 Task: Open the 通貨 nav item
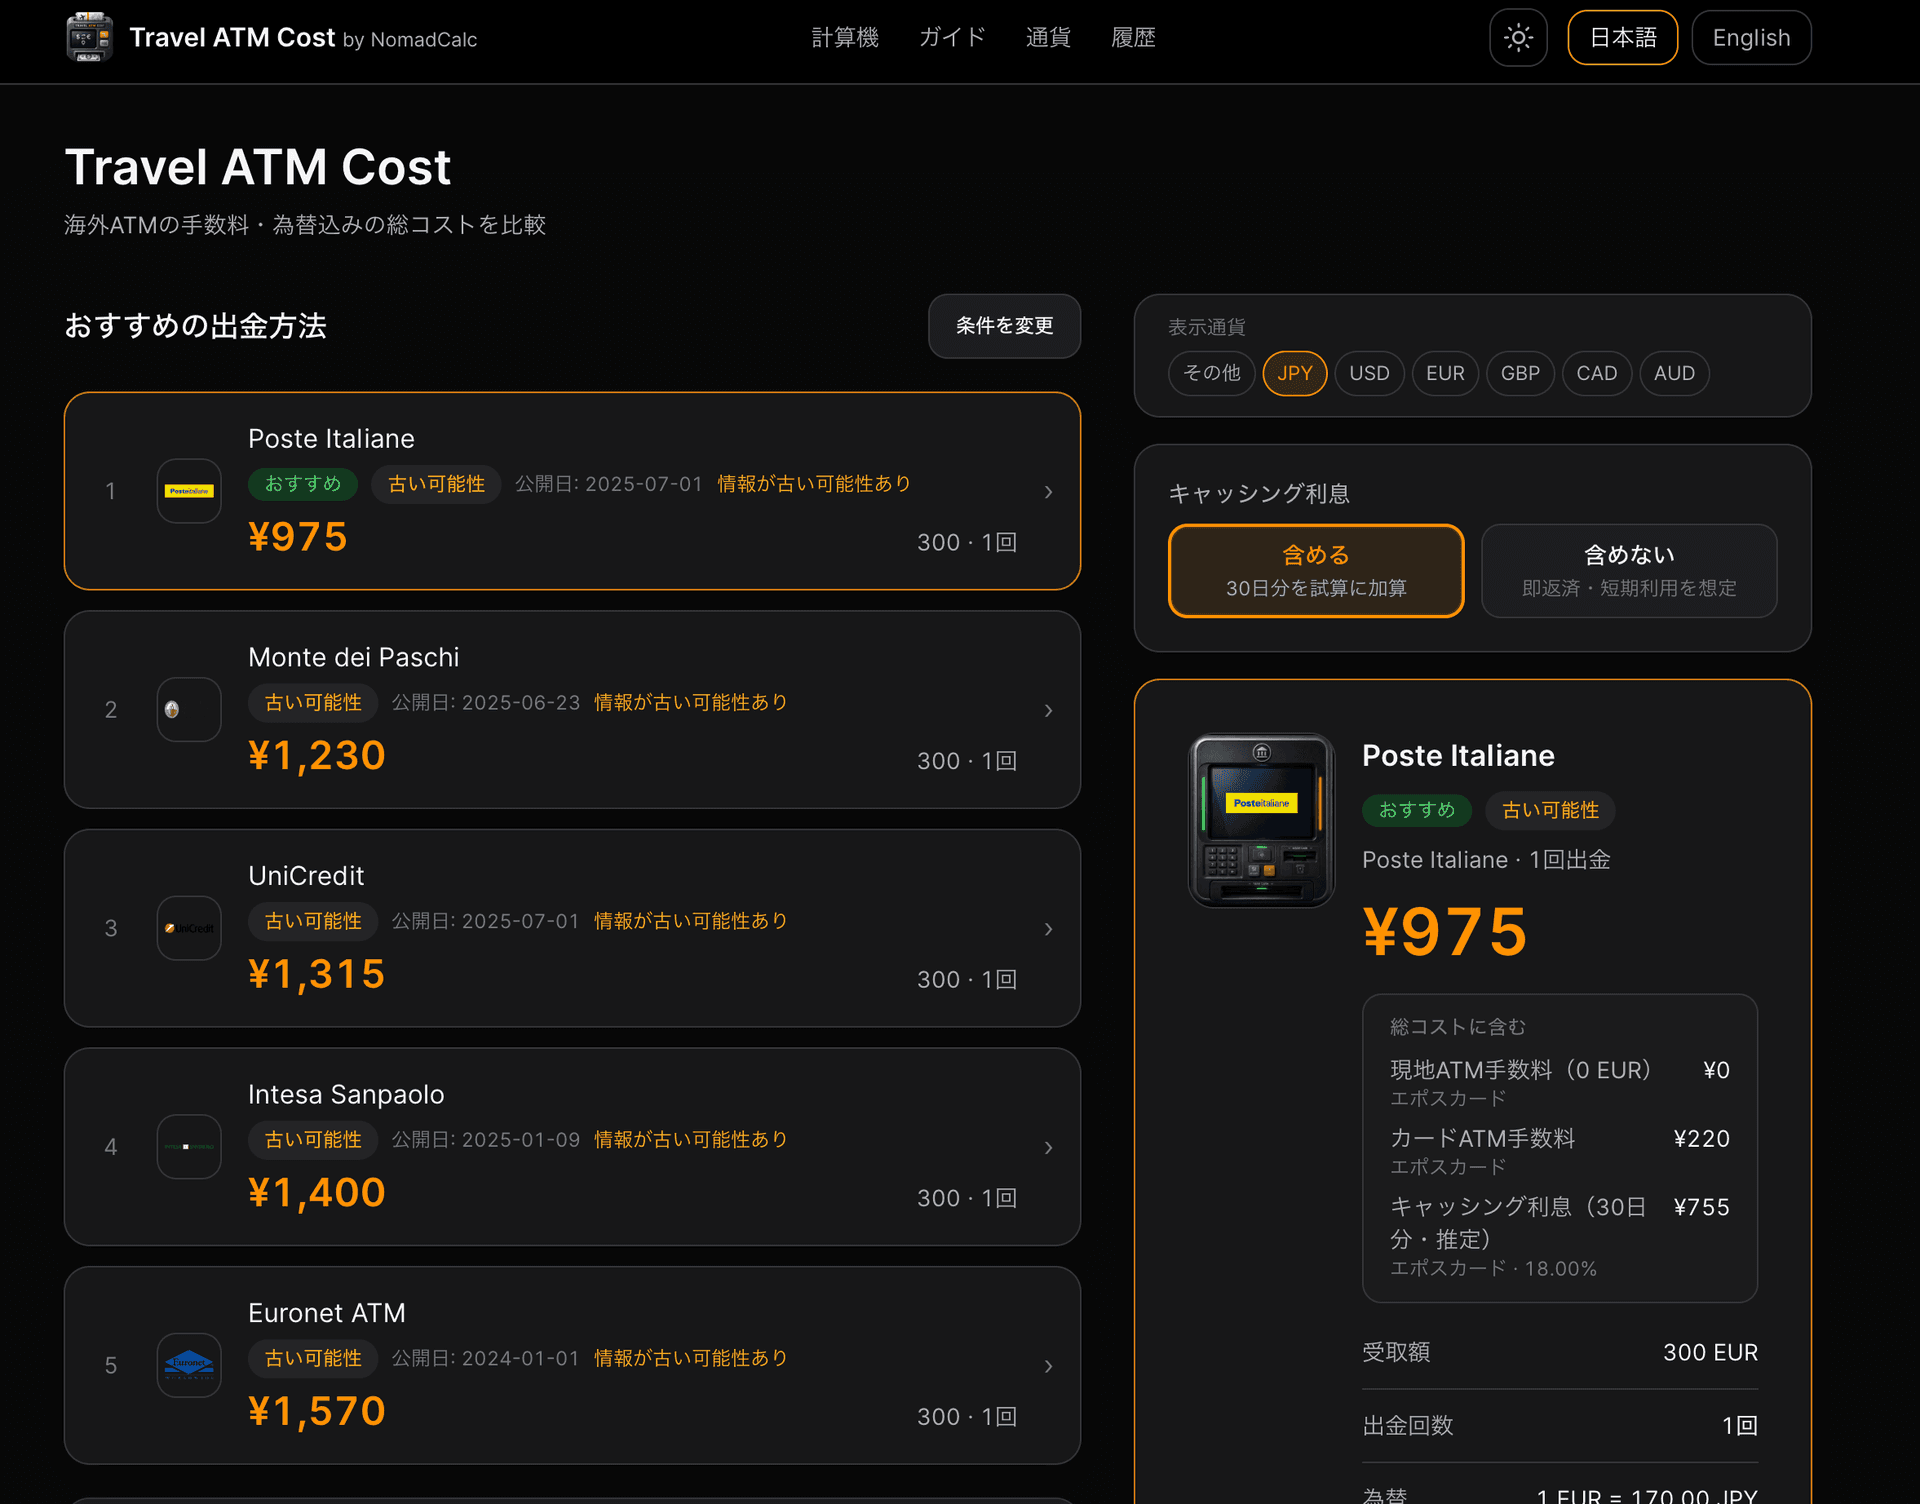(x=1048, y=38)
